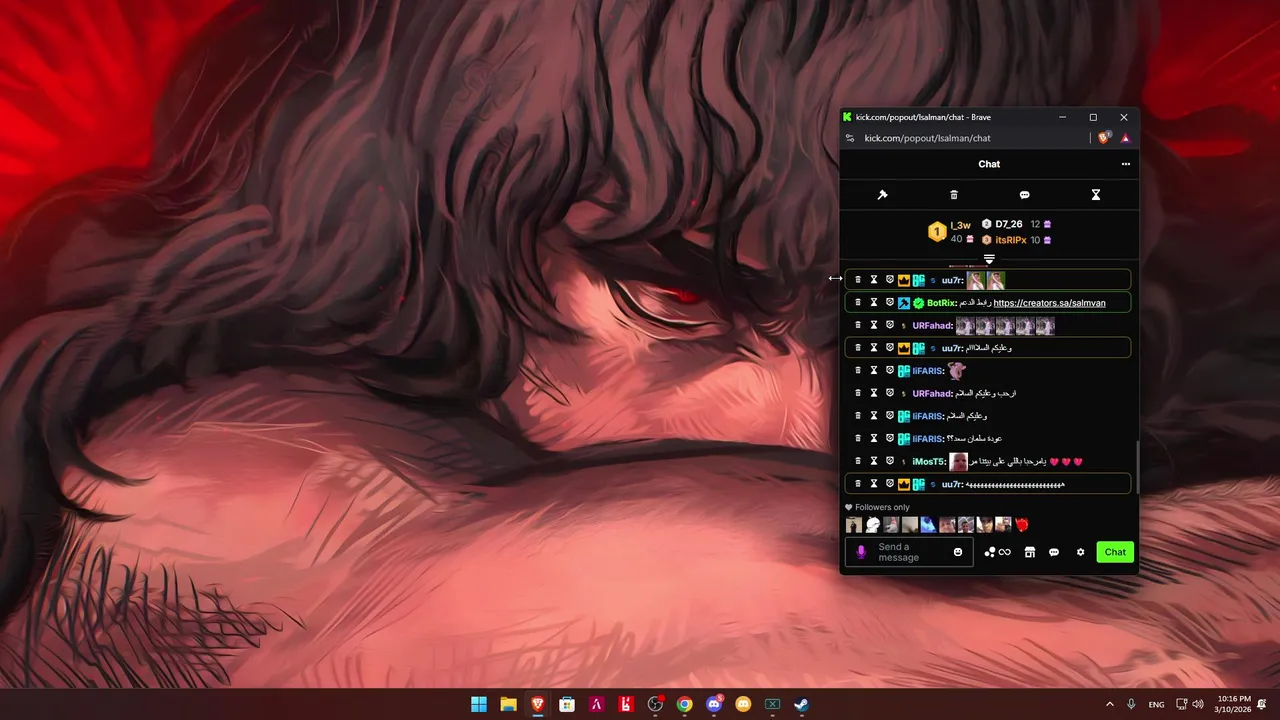Timeout iMosT5 using hourglass icon
This screenshot has width=1280, height=720.
(x=873, y=461)
